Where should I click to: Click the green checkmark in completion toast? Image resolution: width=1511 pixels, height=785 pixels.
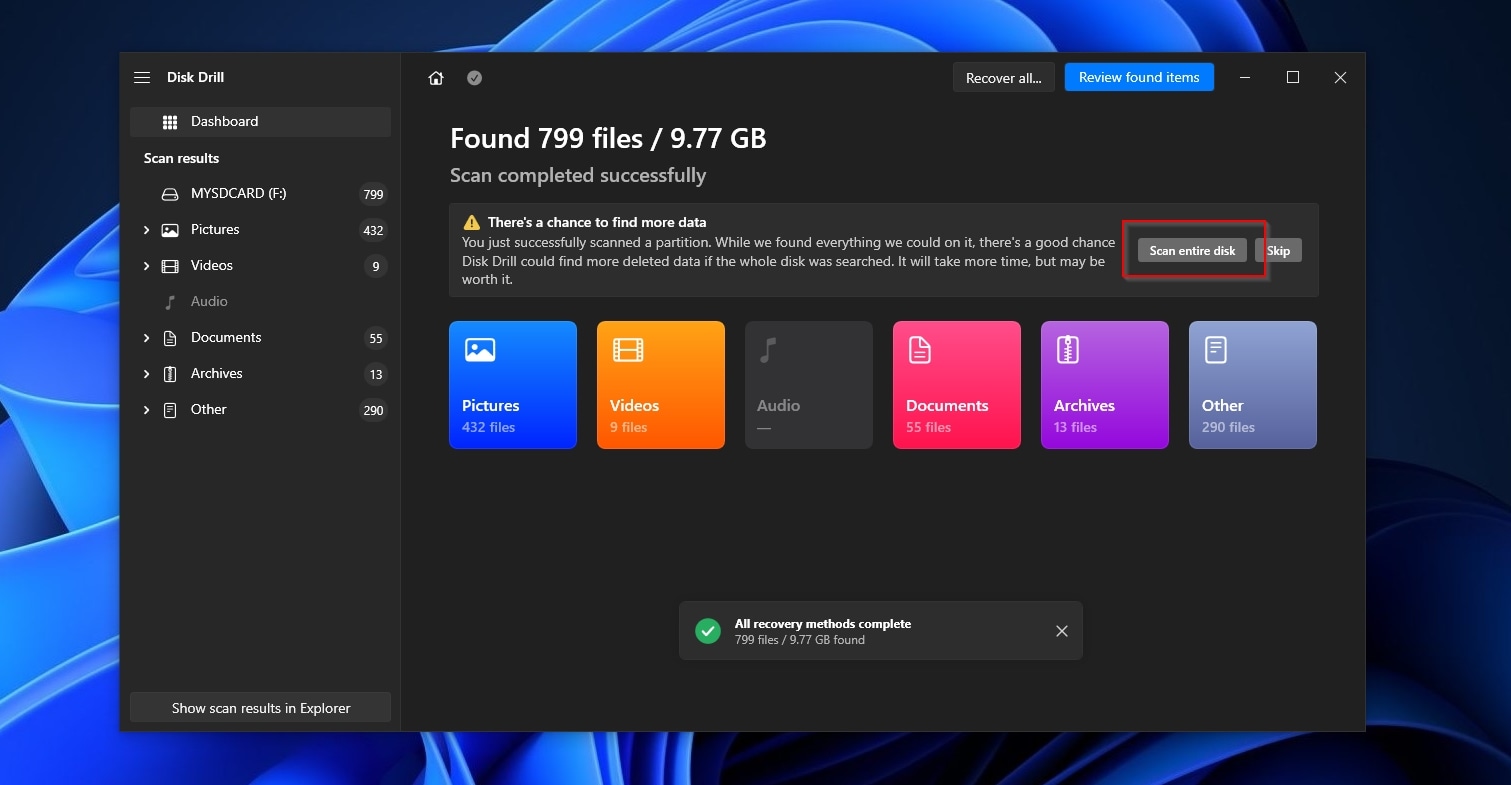[x=708, y=631]
